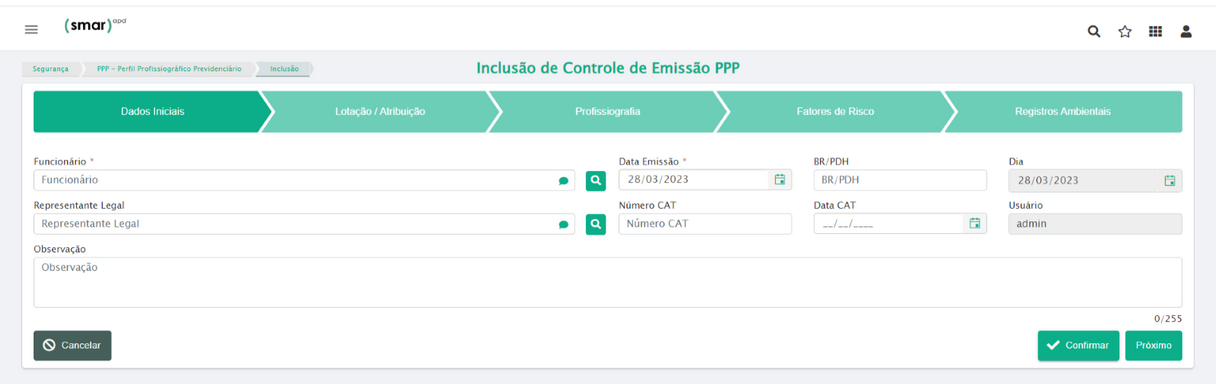Focus the Observação text area

coord(608,282)
